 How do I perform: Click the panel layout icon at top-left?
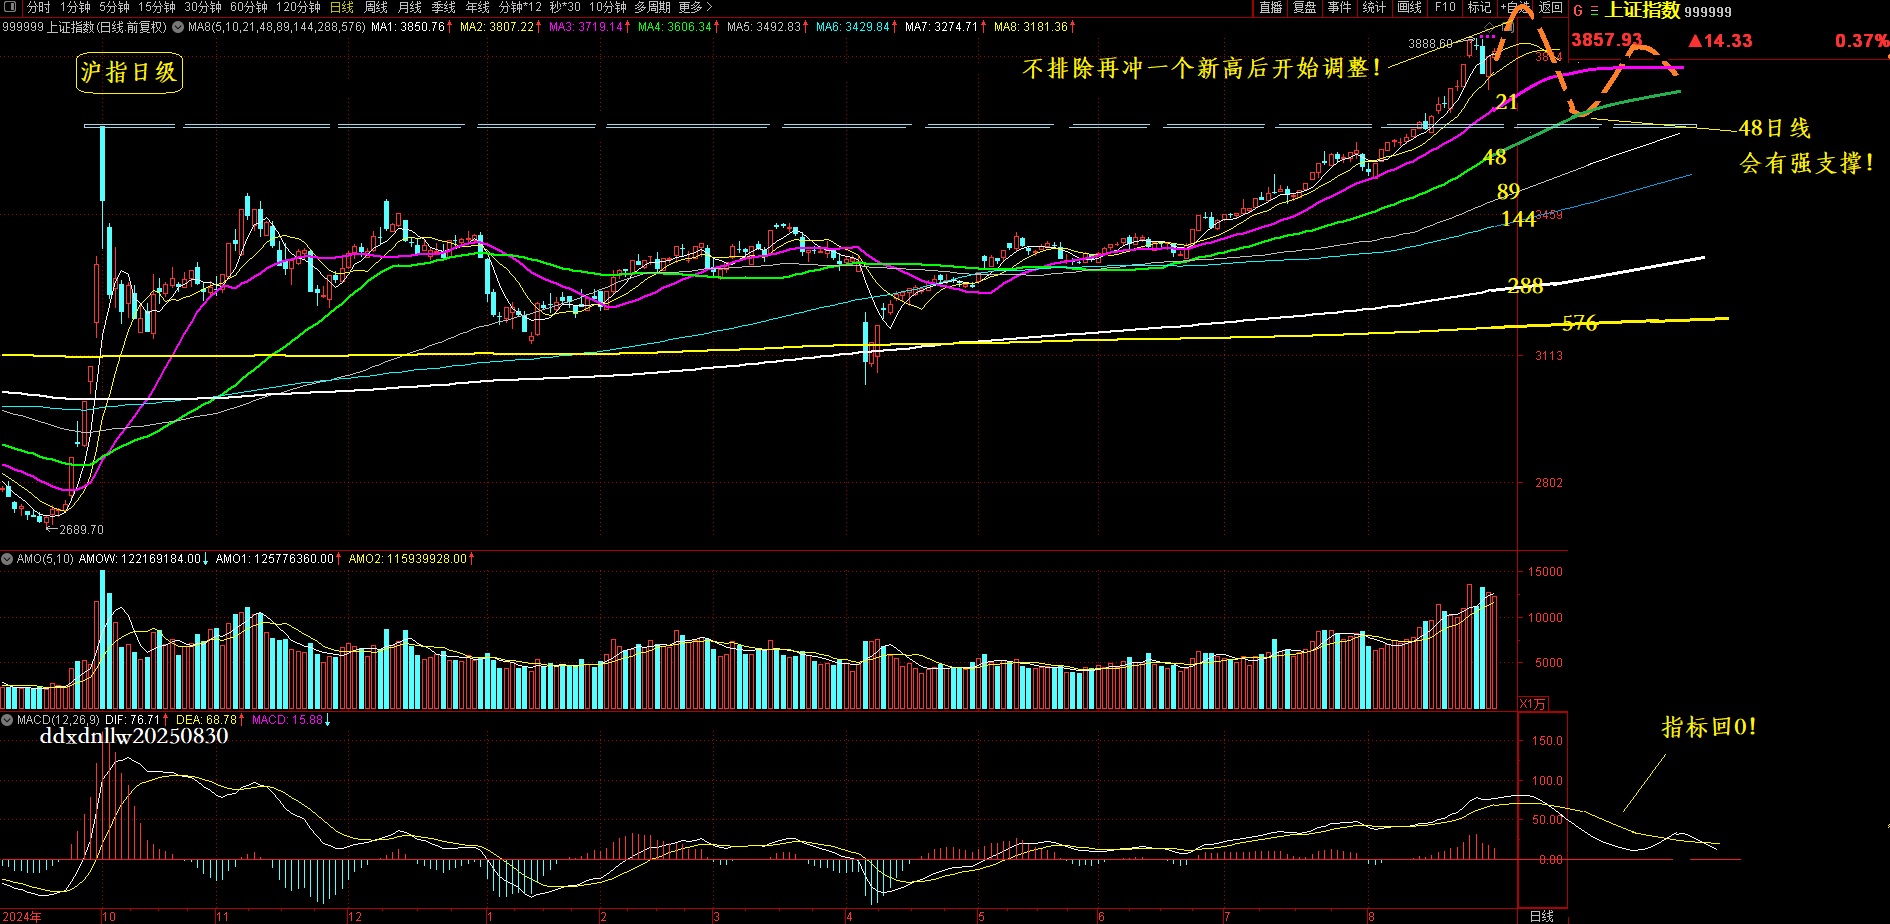point(10,7)
